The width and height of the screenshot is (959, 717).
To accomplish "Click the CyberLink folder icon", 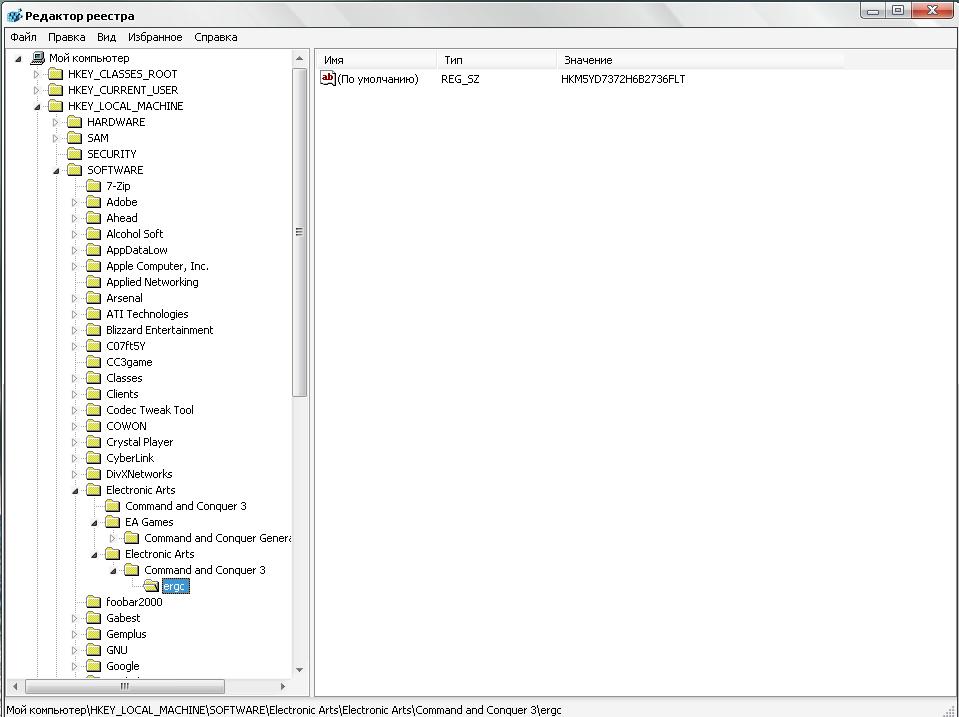I will coord(94,458).
